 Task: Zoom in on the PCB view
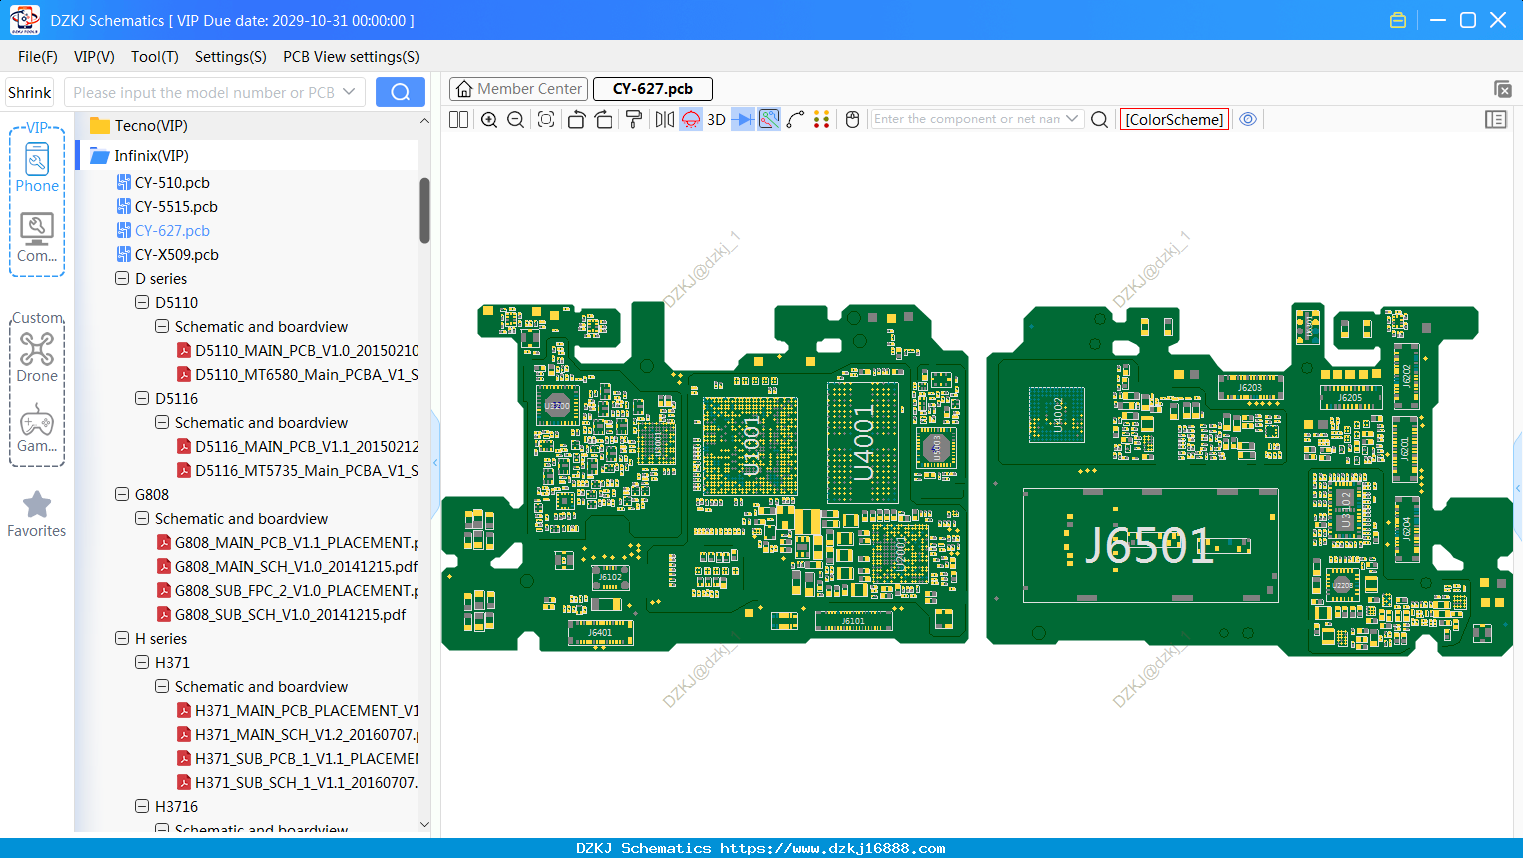pos(489,119)
